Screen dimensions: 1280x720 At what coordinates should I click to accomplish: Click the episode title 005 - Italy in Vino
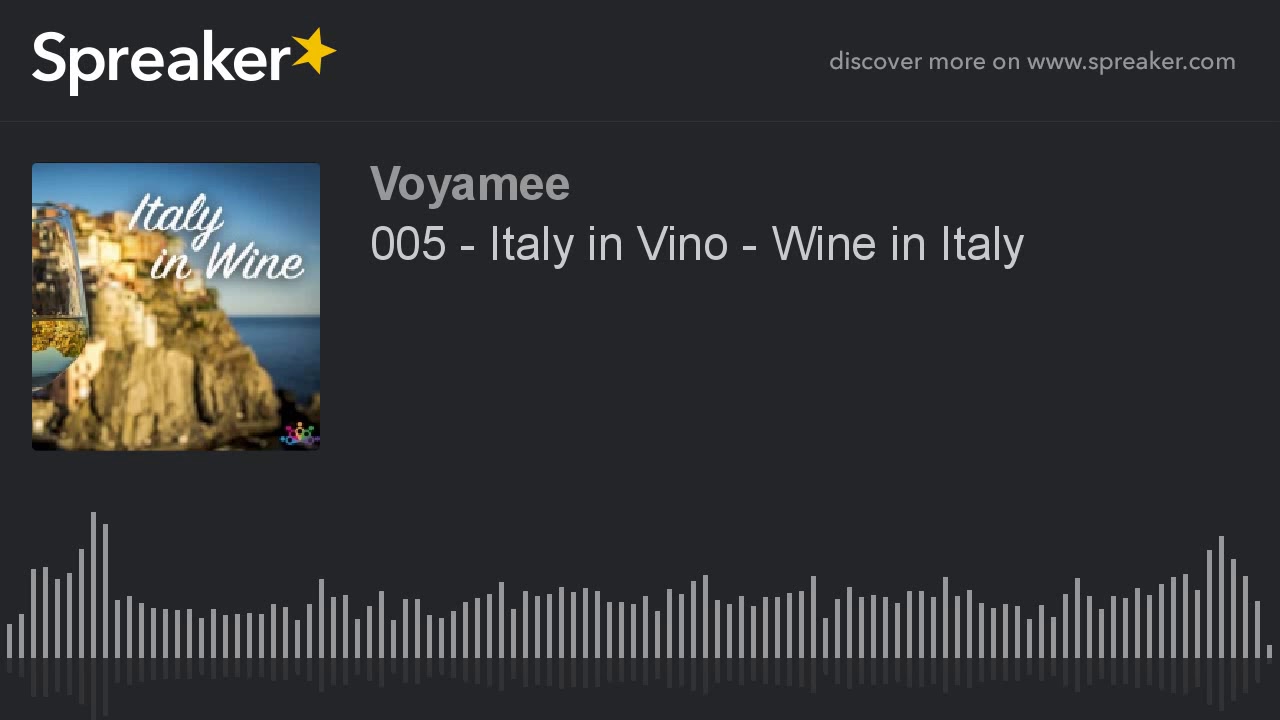click(x=696, y=245)
